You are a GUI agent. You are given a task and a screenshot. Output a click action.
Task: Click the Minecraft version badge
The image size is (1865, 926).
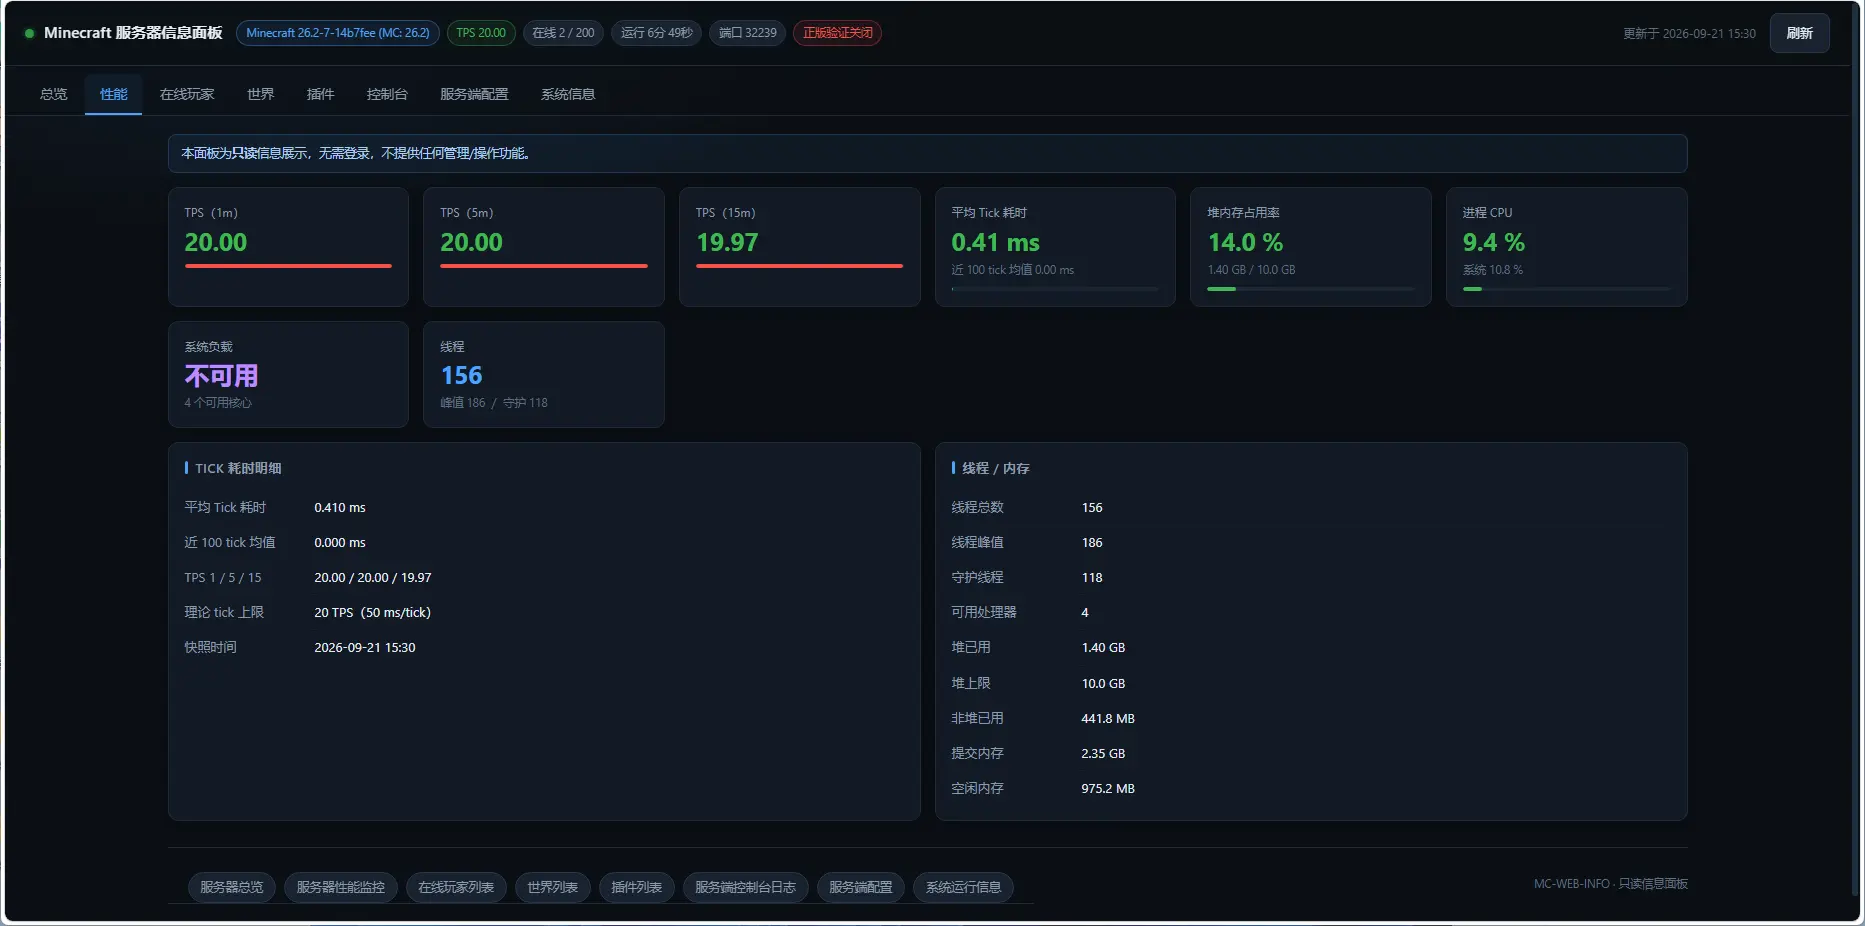[337, 33]
